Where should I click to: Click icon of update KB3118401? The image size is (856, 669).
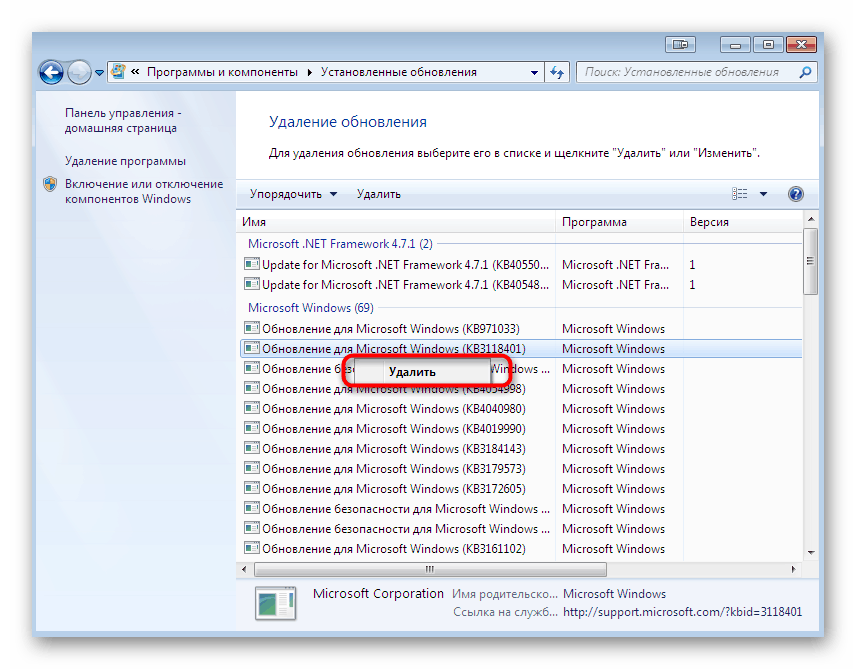click(252, 348)
